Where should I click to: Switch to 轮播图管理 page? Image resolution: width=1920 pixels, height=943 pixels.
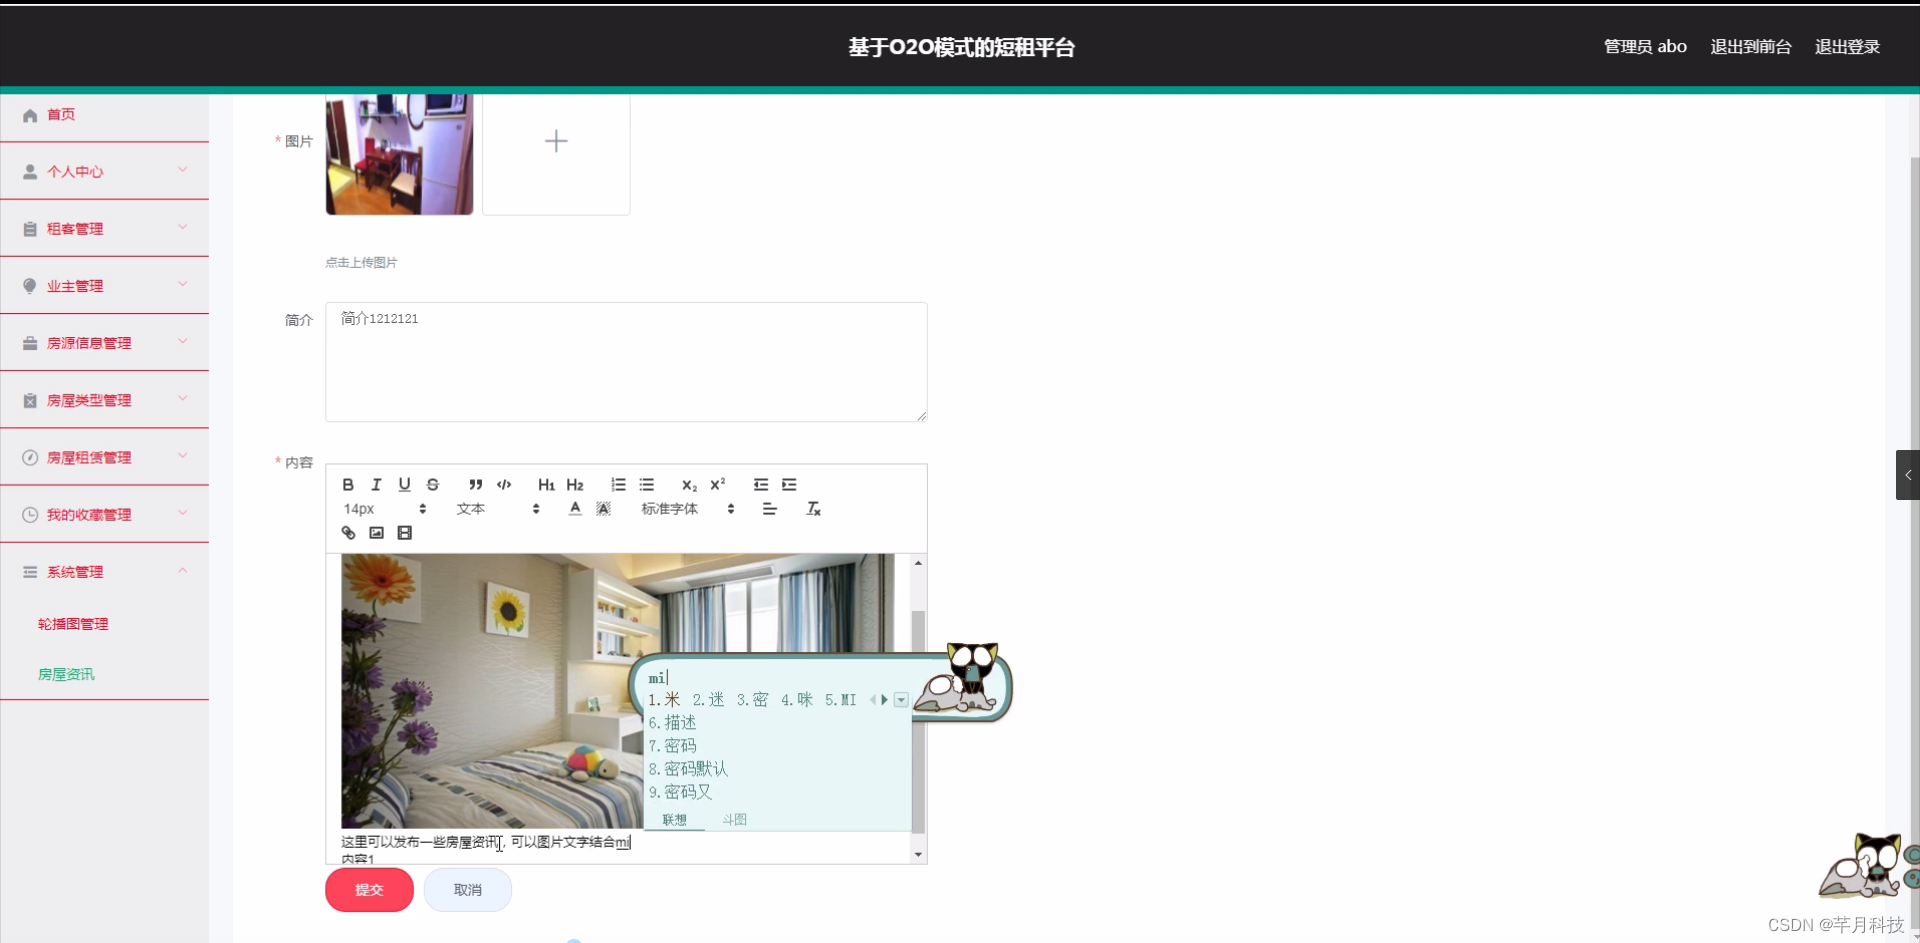point(72,623)
